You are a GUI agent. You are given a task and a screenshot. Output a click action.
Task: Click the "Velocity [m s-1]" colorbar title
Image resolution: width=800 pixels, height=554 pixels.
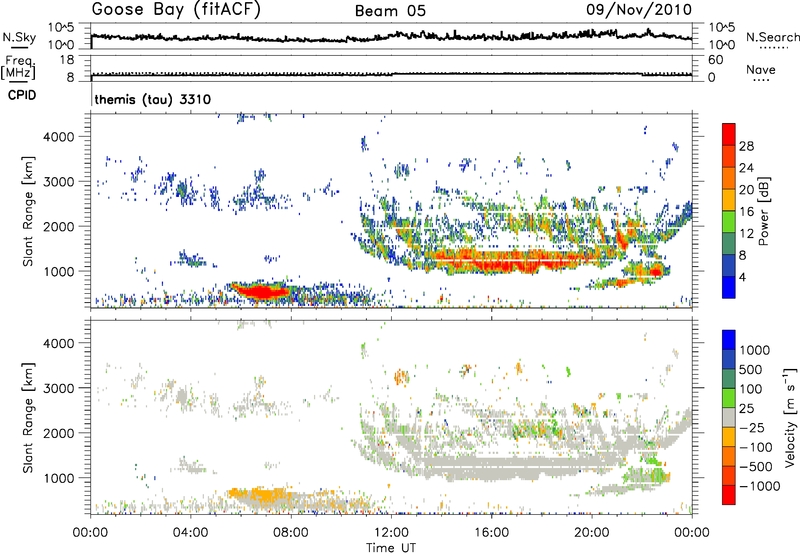[x=790, y=417]
